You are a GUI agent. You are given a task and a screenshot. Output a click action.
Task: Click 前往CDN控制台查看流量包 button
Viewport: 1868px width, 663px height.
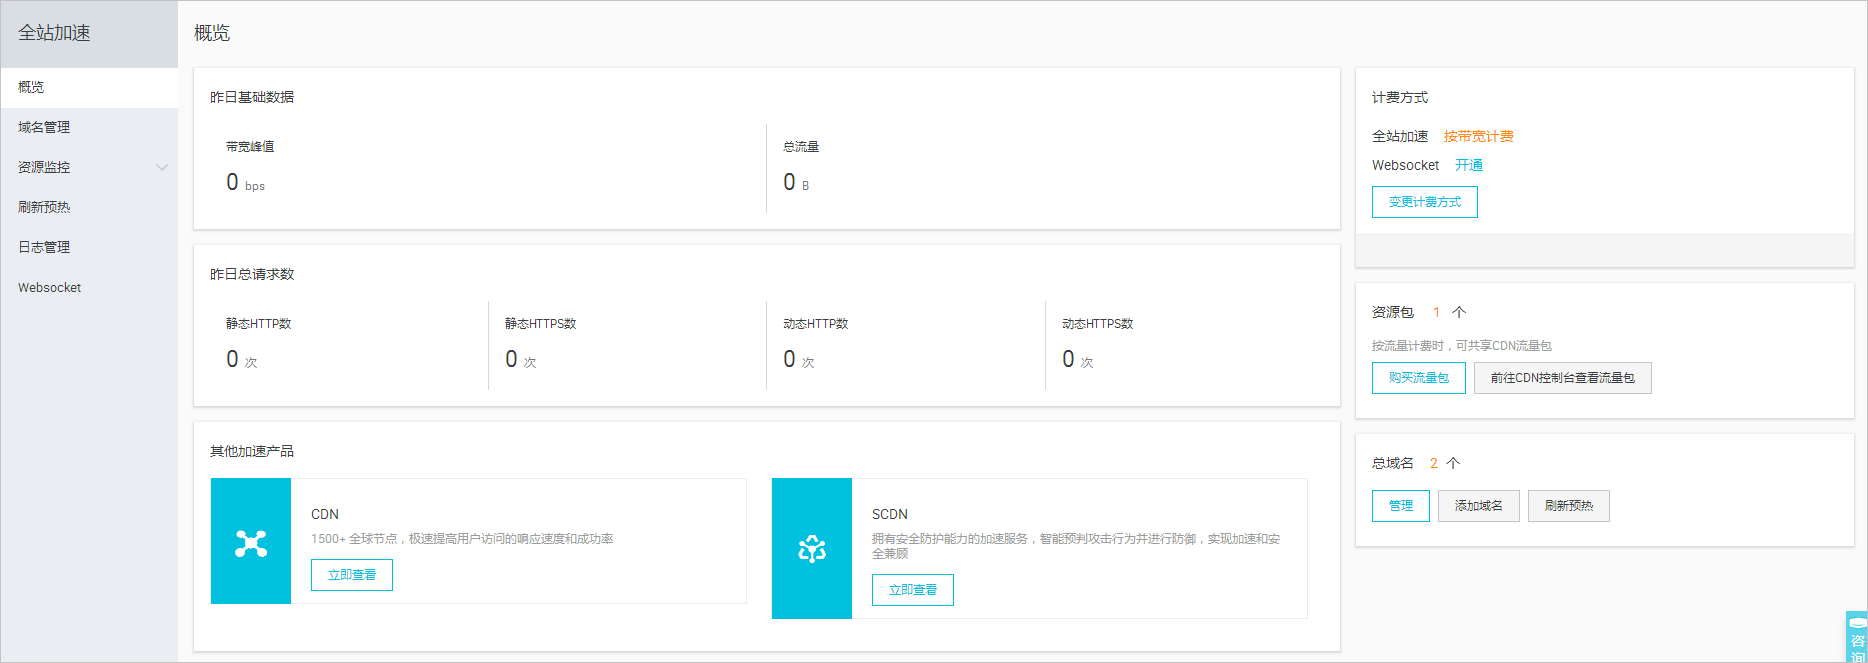click(x=1562, y=378)
